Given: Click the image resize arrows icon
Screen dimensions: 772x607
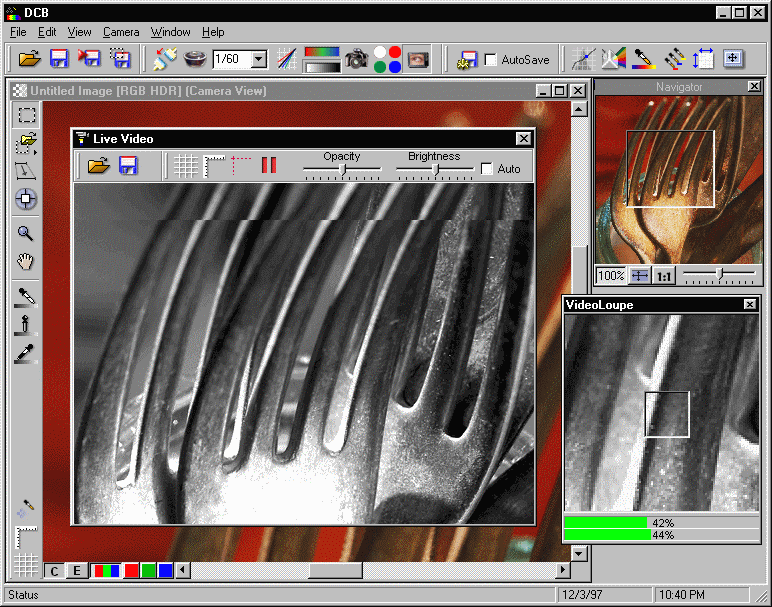Looking at the screenshot, I should [703, 59].
